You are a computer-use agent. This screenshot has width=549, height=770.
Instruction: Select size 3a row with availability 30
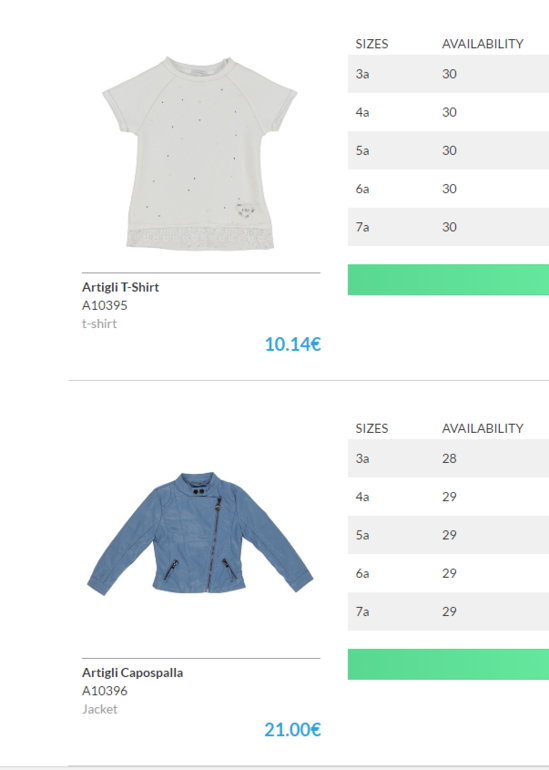pyautogui.click(x=448, y=74)
